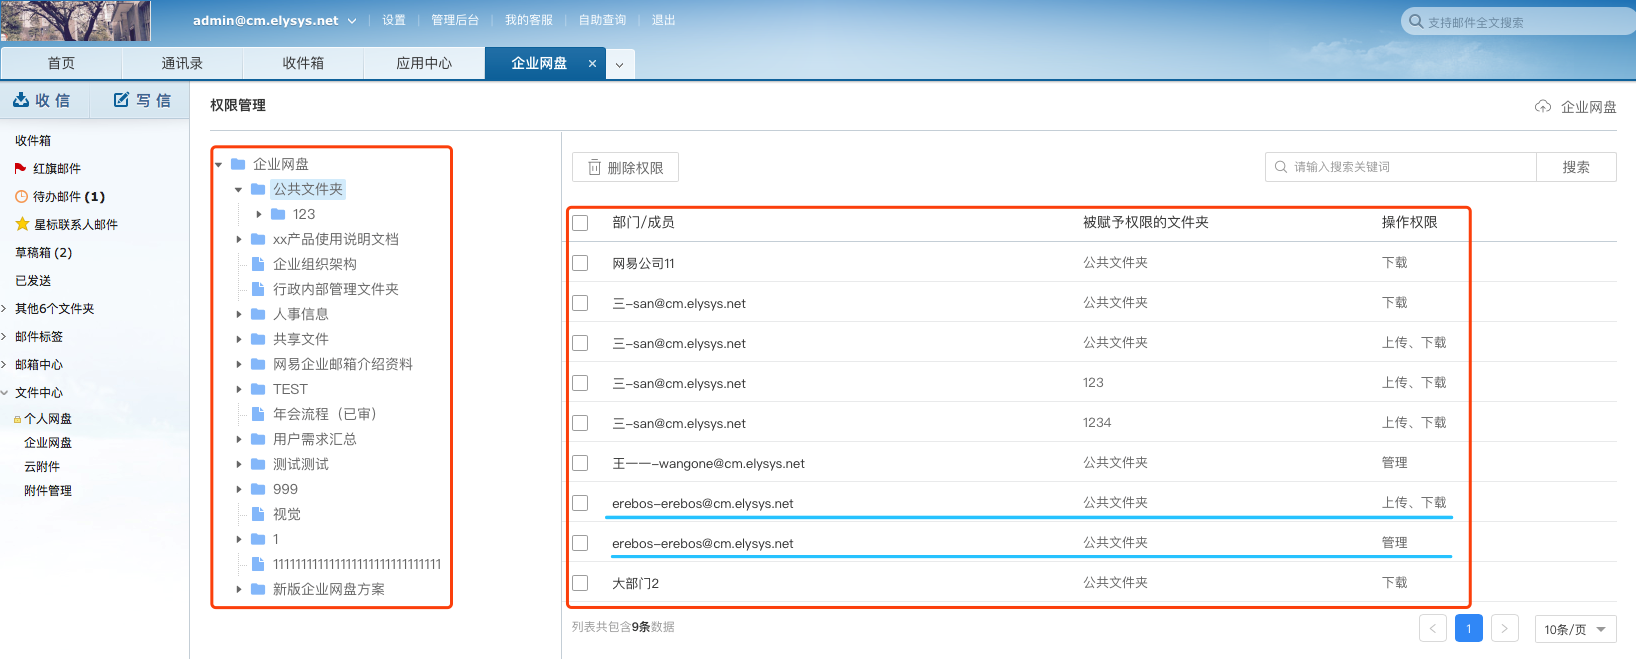Screen dimensions: 1636x659
Task: Click the cloud upload icon beside 企业网盘
Action: 1543,107
